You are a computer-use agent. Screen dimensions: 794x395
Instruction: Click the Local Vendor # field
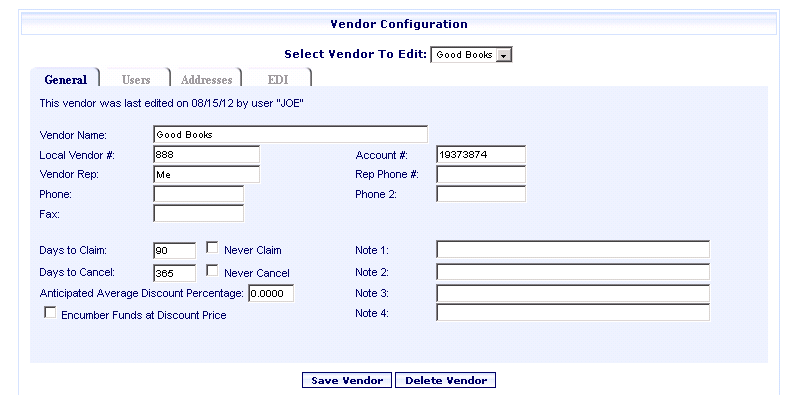pos(207,154)
